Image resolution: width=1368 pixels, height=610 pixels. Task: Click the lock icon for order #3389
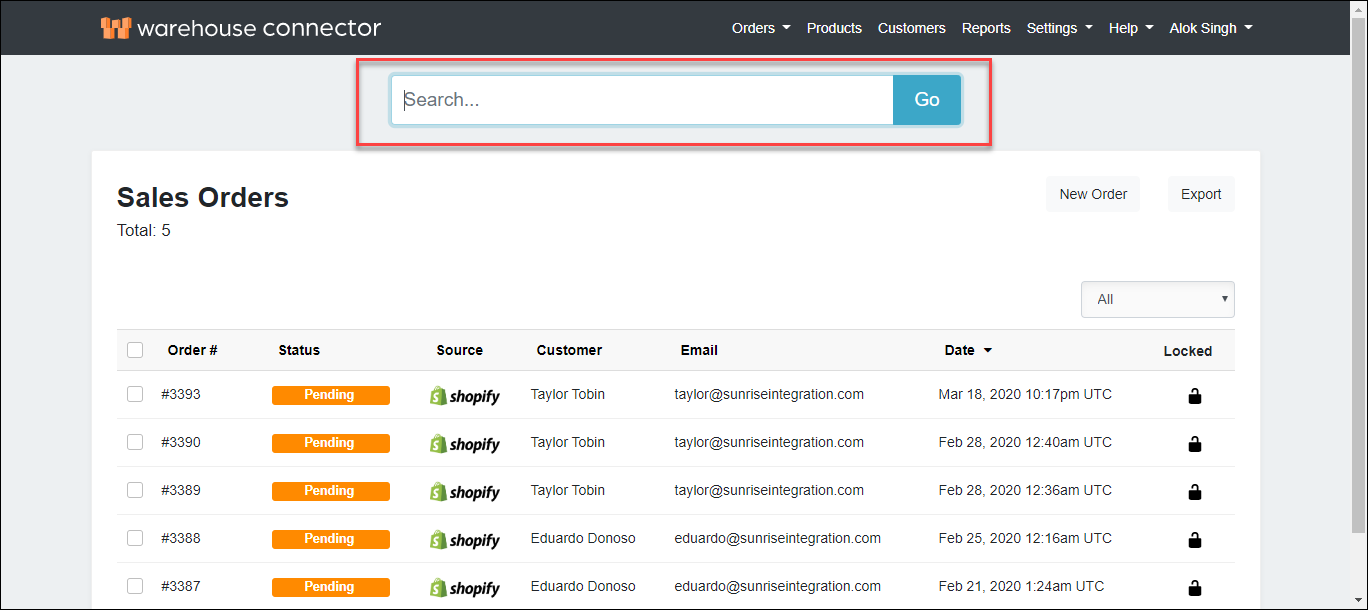1194,492
